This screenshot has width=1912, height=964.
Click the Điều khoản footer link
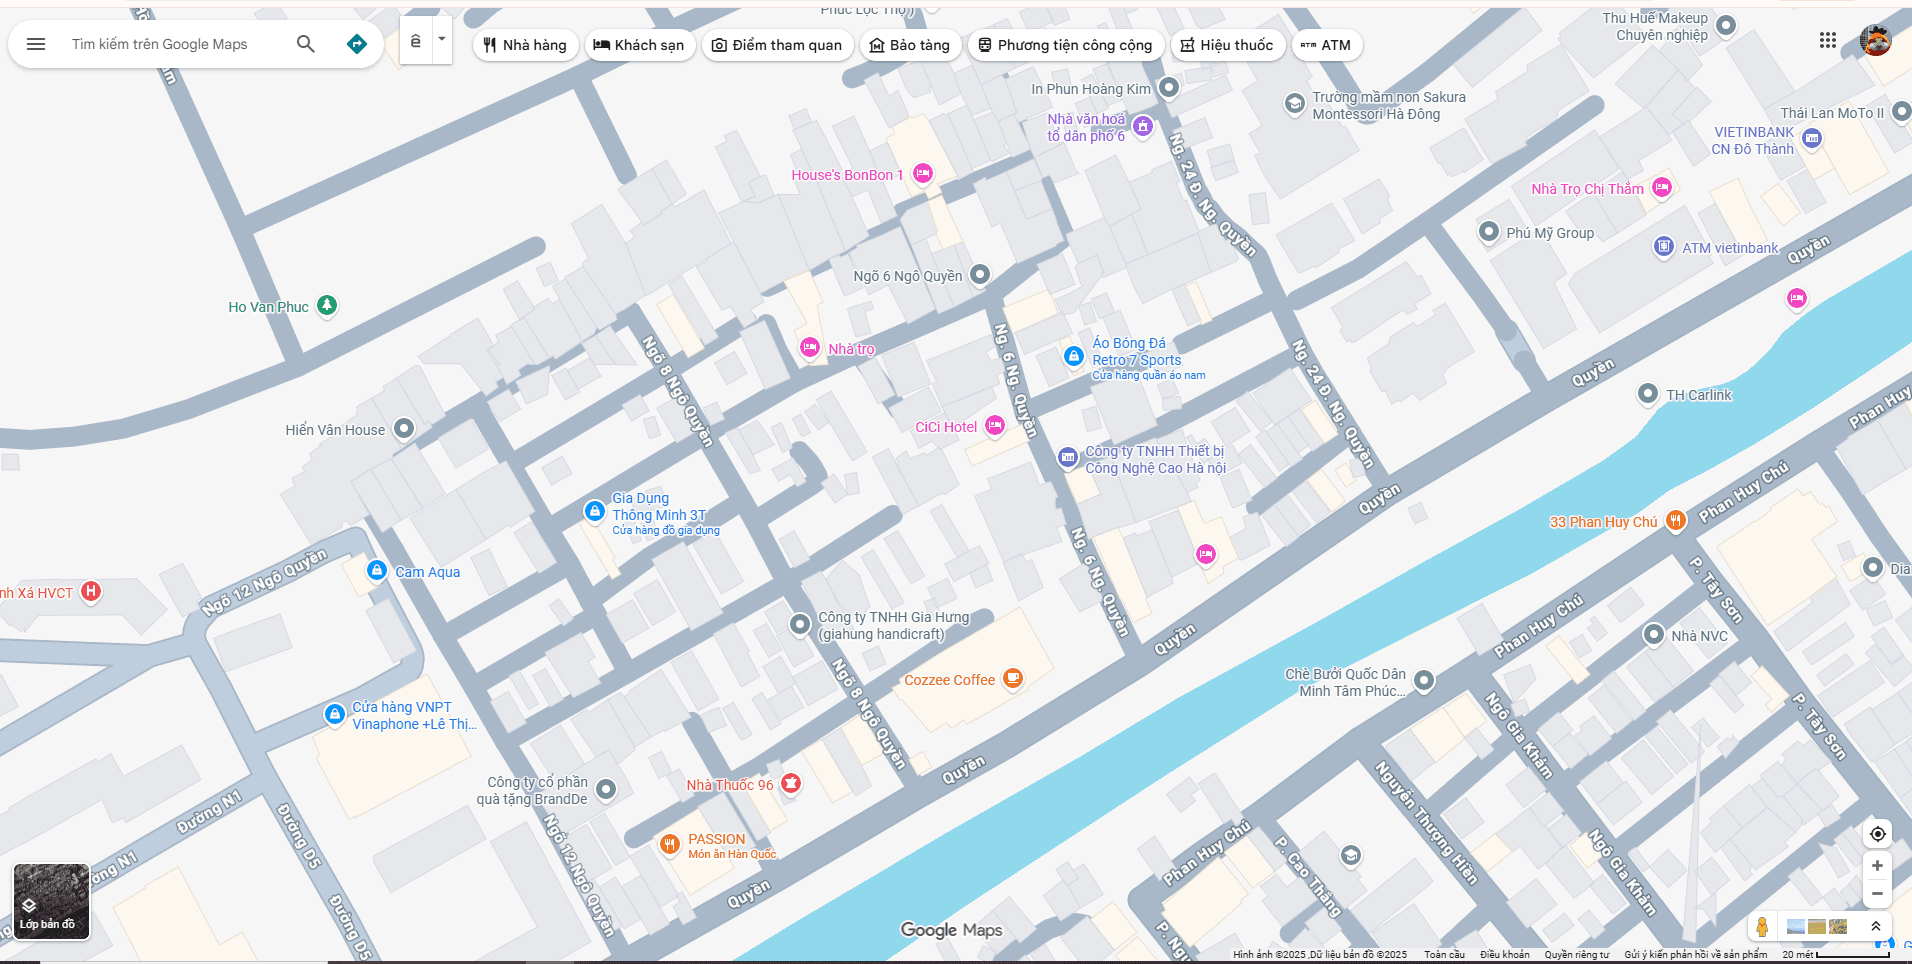pyautogui.click(x=1504, y=955)
